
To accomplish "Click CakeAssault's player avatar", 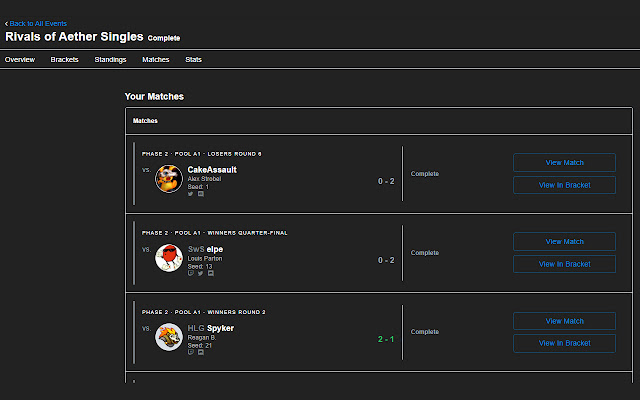I will [168, 180].
